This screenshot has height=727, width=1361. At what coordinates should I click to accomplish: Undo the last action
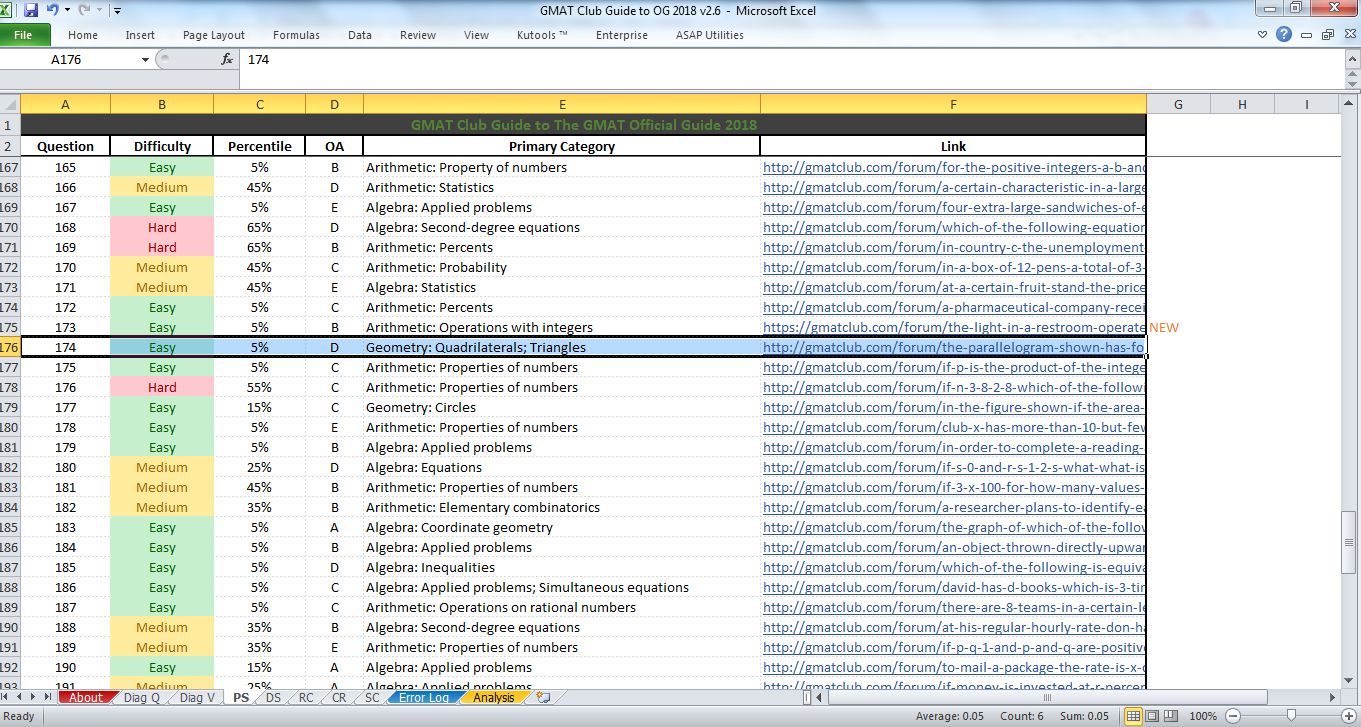[52, 11]
